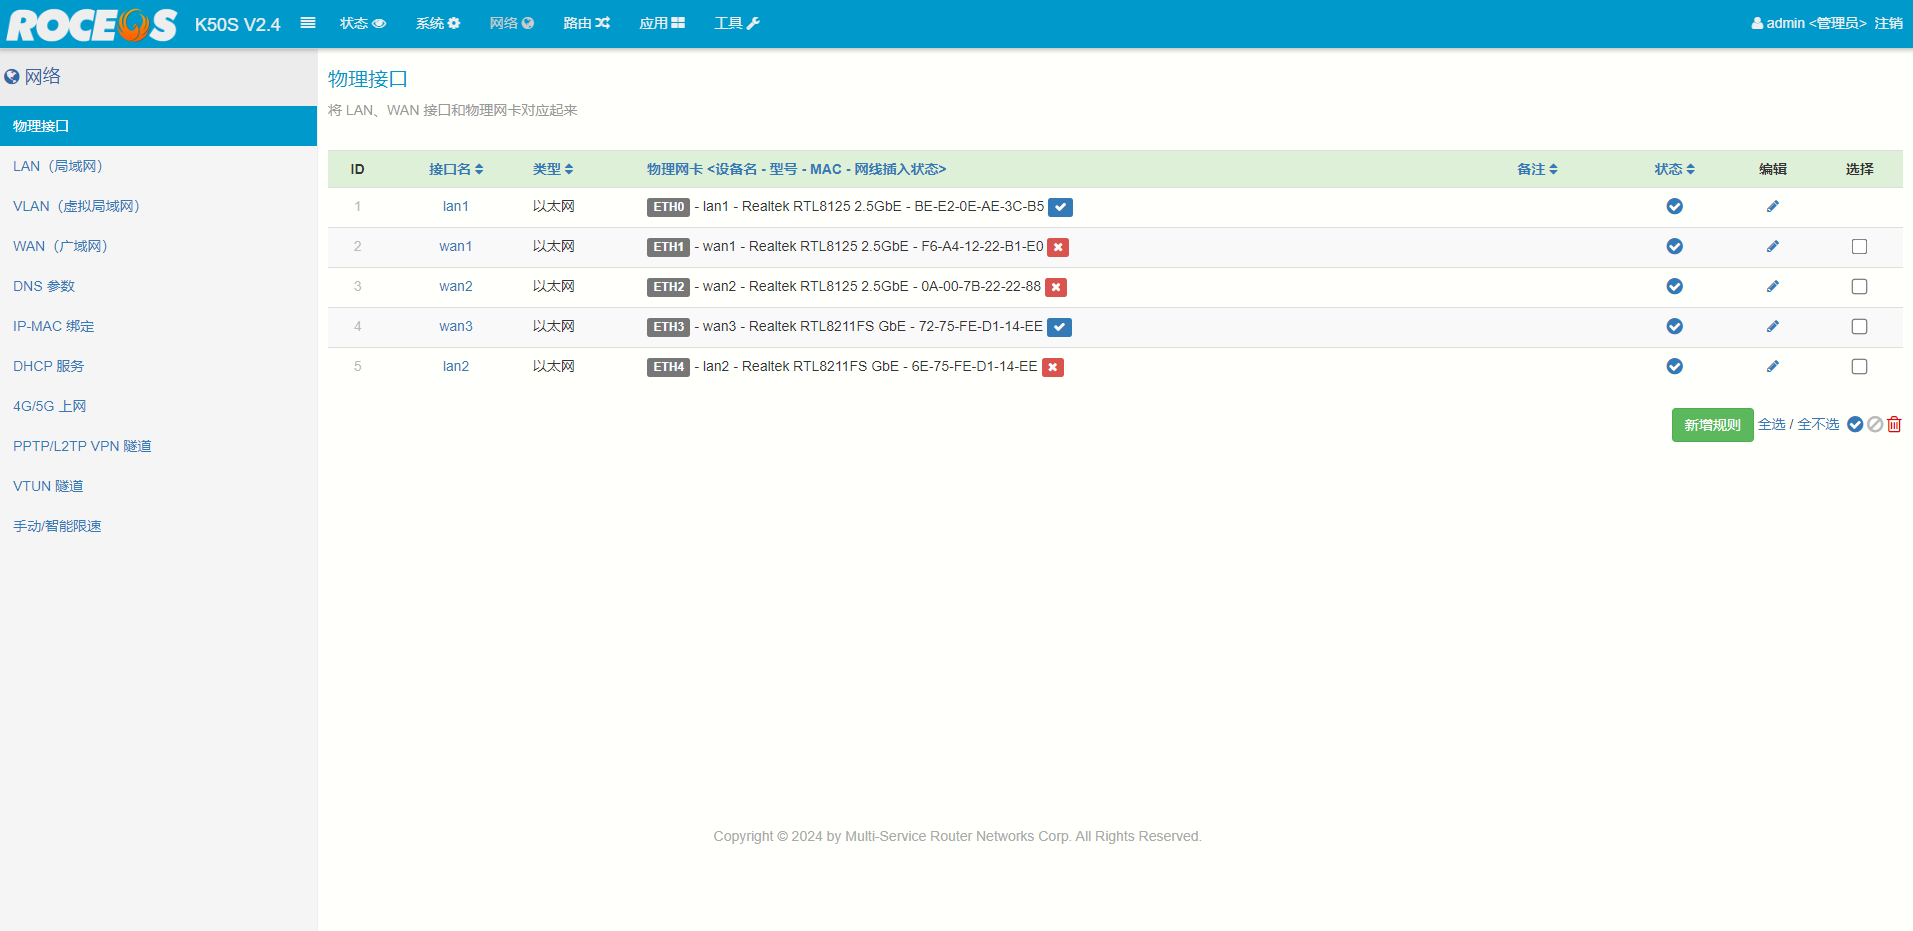Screen dimensions: 1913x931
Task: Click the pencil edit icon for lan1
Action: (1772, 207)
